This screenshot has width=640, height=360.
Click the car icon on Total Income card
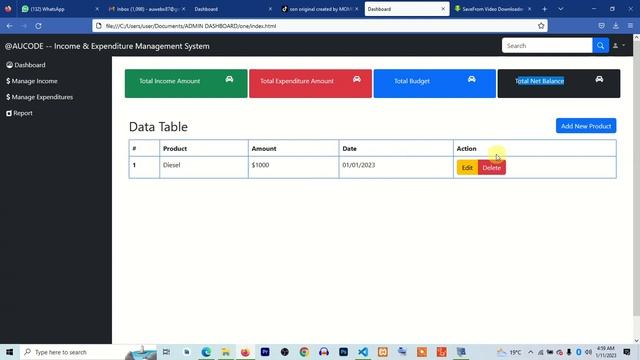229,79
